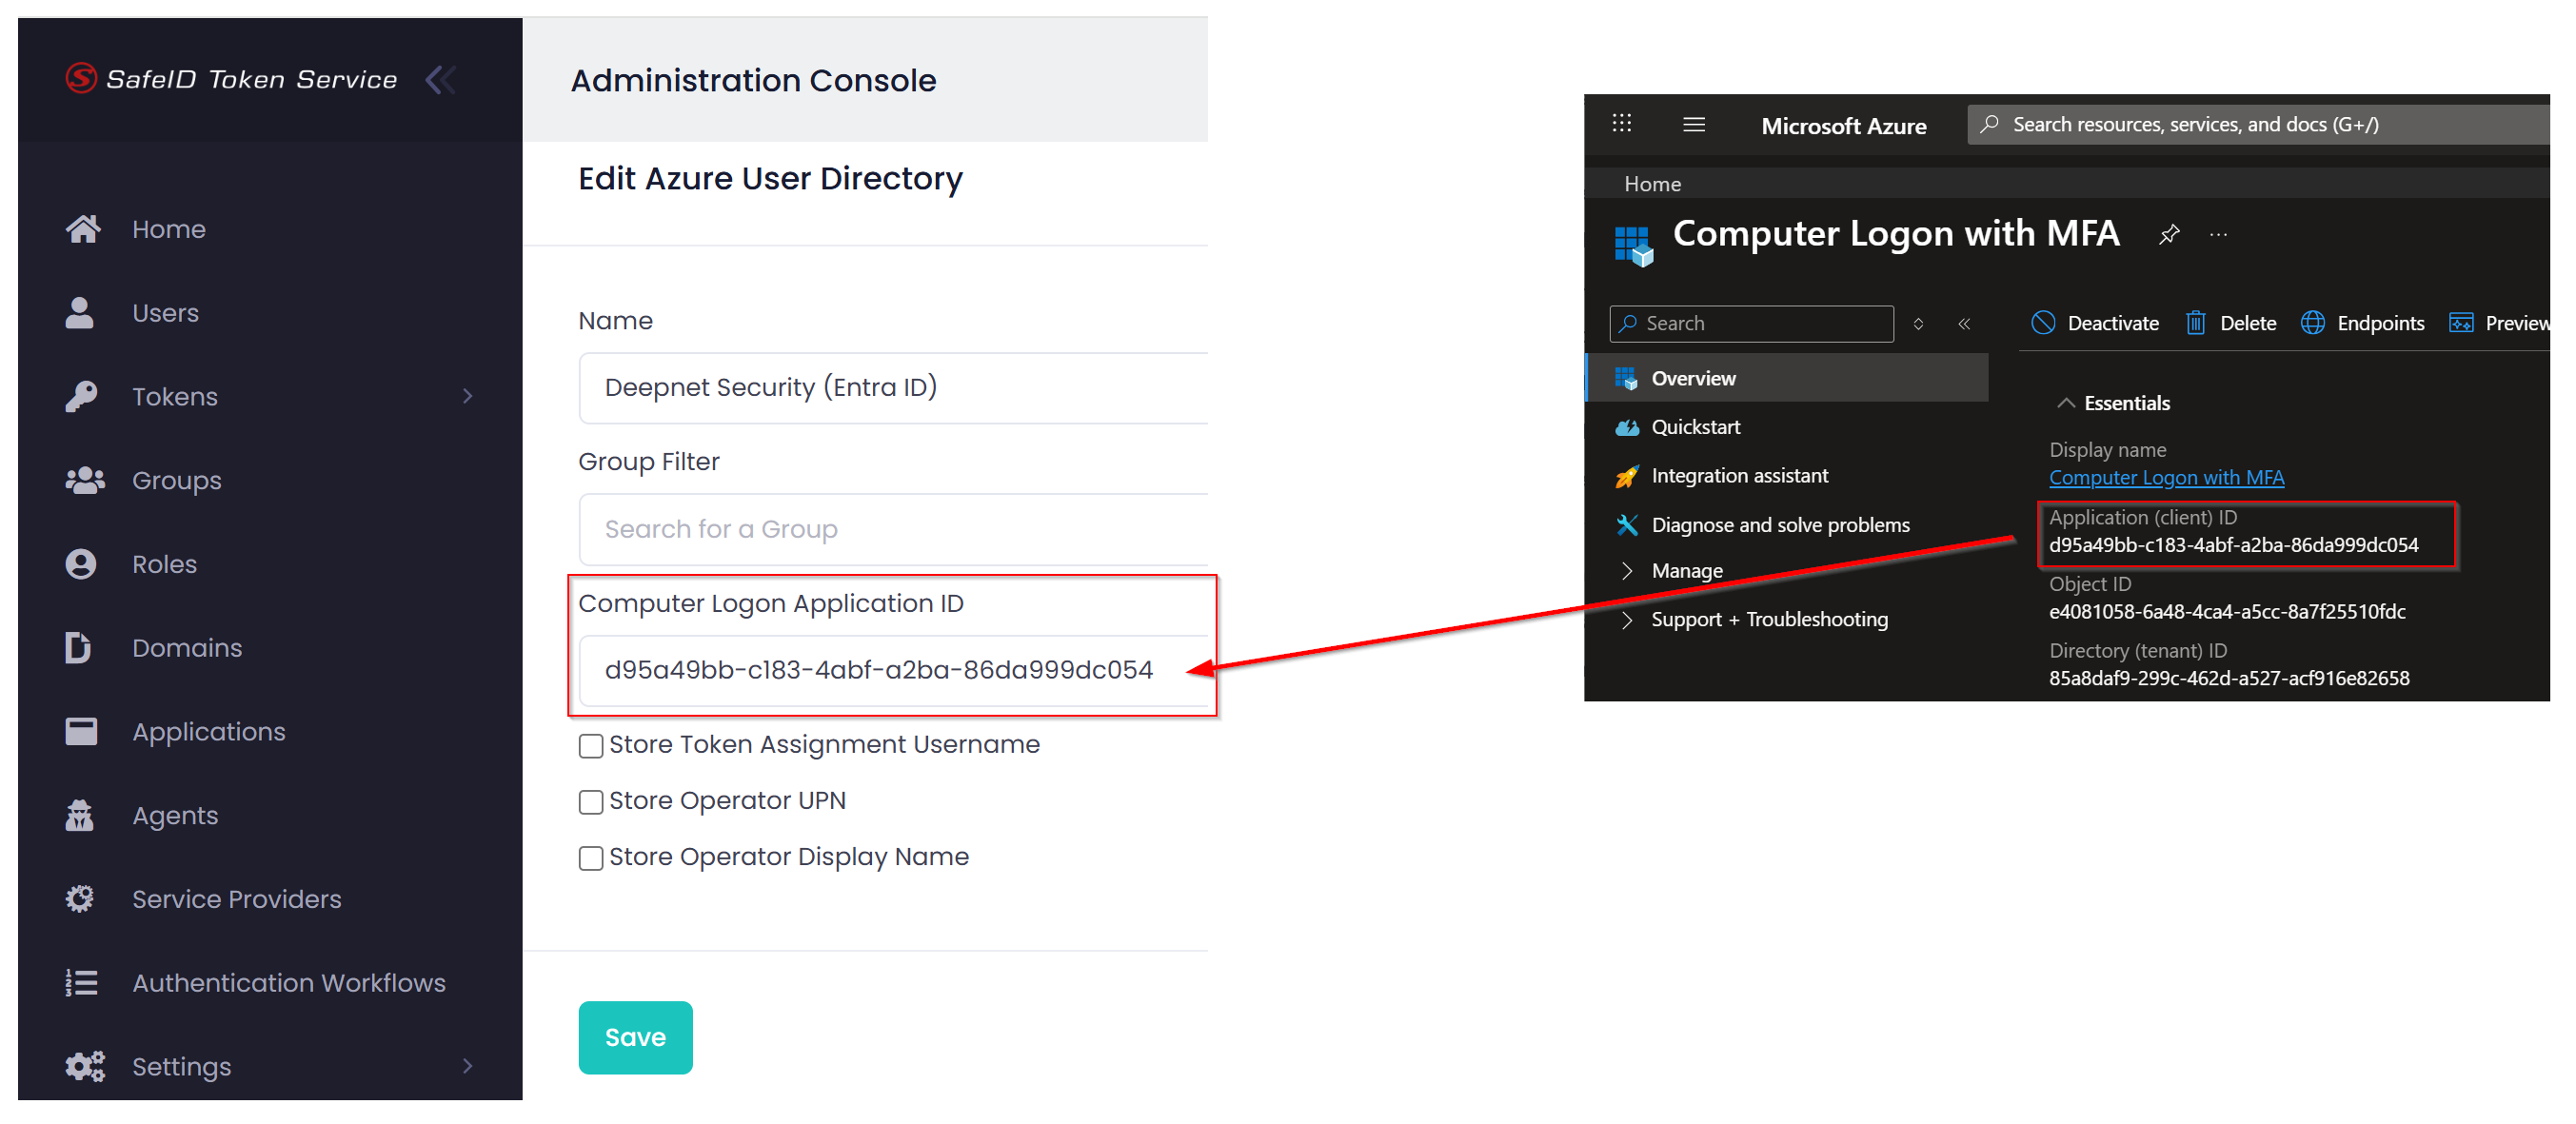The height and width of the screenshot is (1124, 2576).
Task: Check the Store Operator UPN box
Action: click(591, 802)
